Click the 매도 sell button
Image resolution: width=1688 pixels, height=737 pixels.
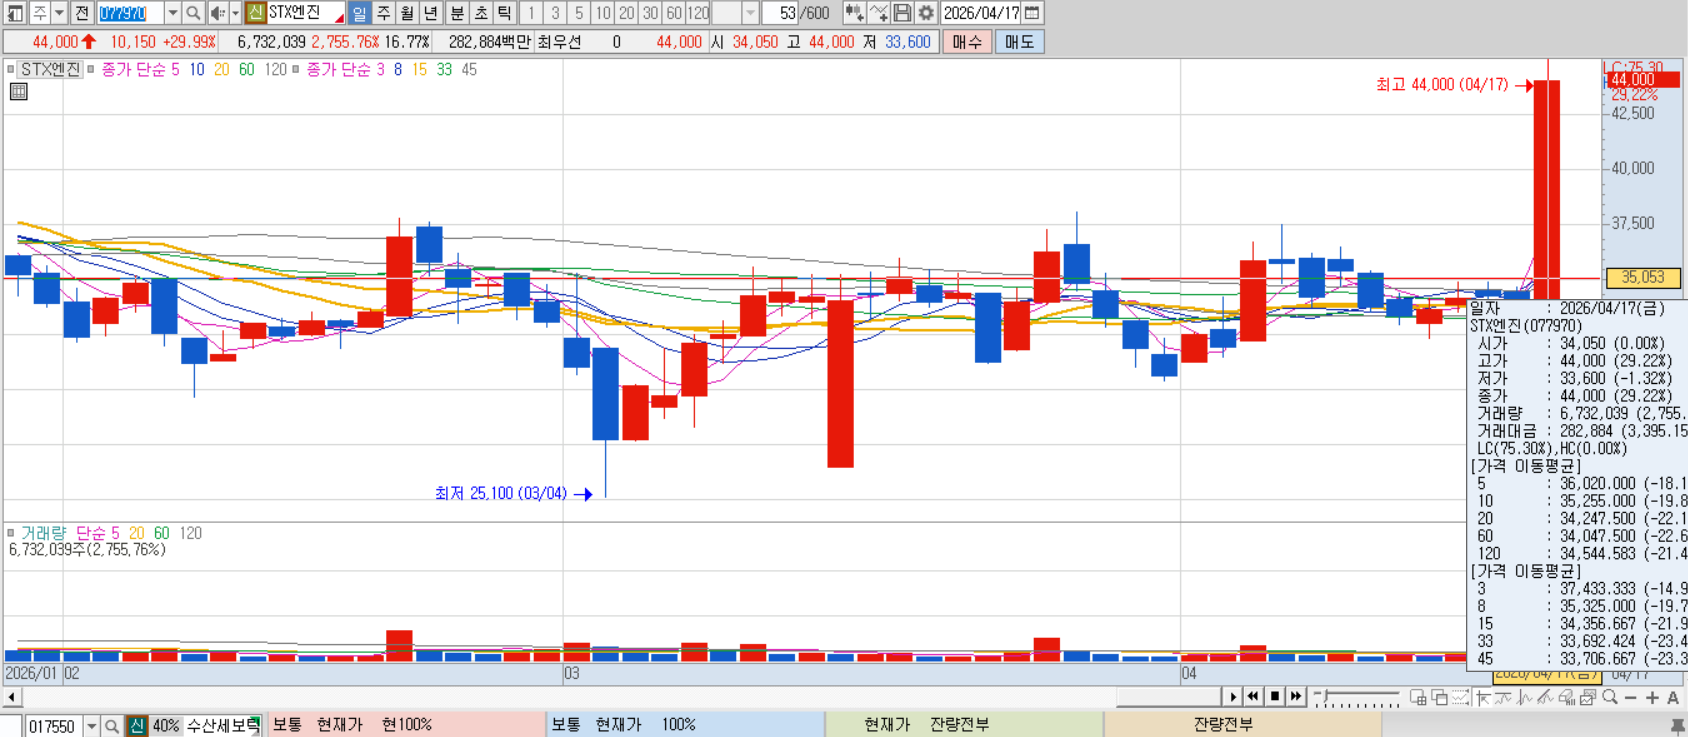[1020, 42]
